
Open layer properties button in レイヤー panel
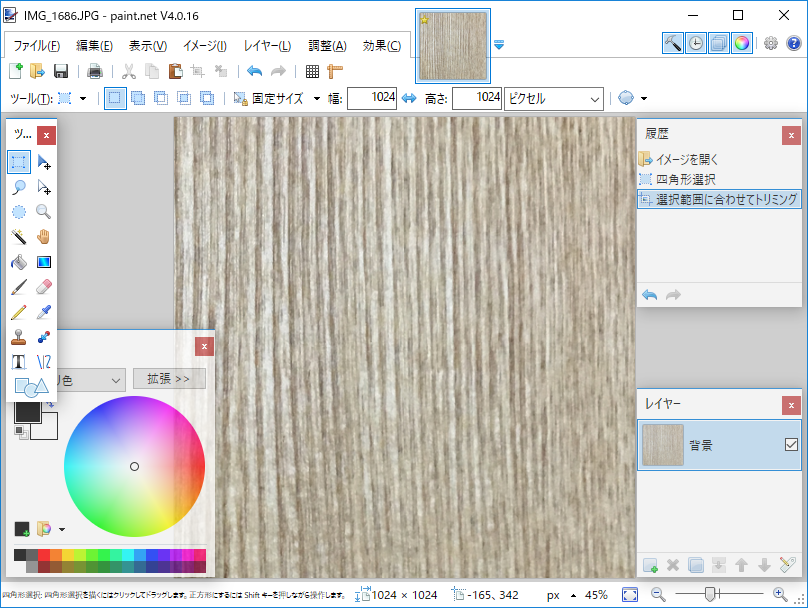click(x=787, y=565)
